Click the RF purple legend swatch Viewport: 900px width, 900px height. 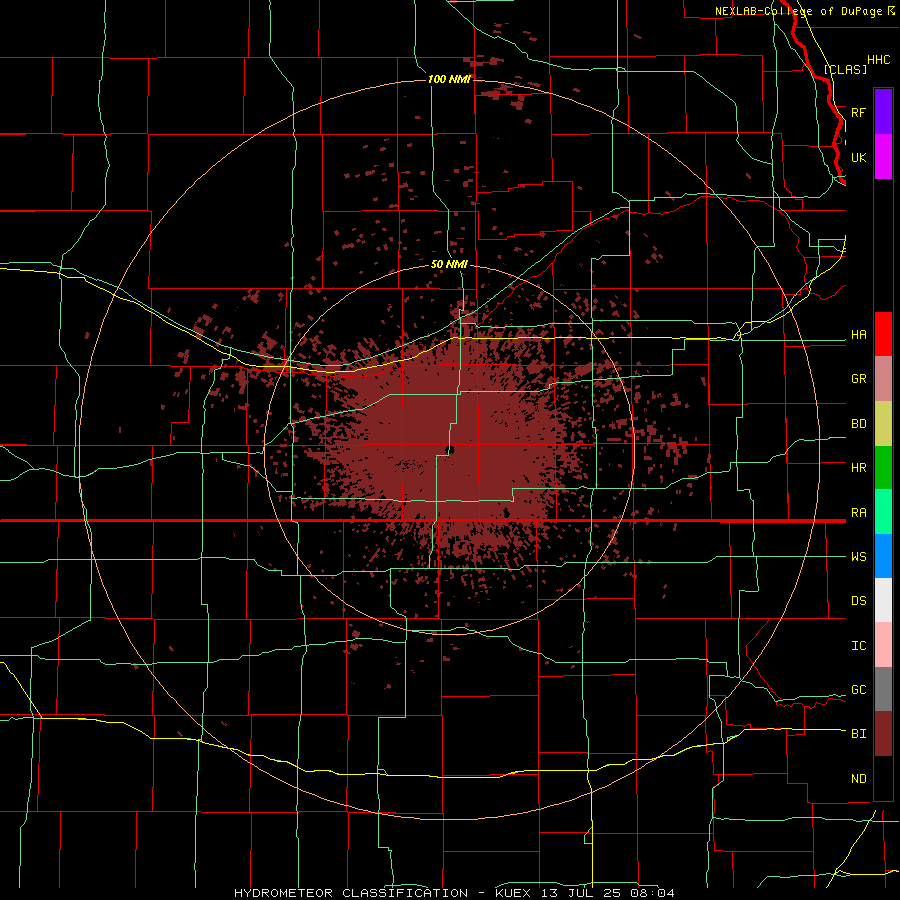(x=883, y=112)
